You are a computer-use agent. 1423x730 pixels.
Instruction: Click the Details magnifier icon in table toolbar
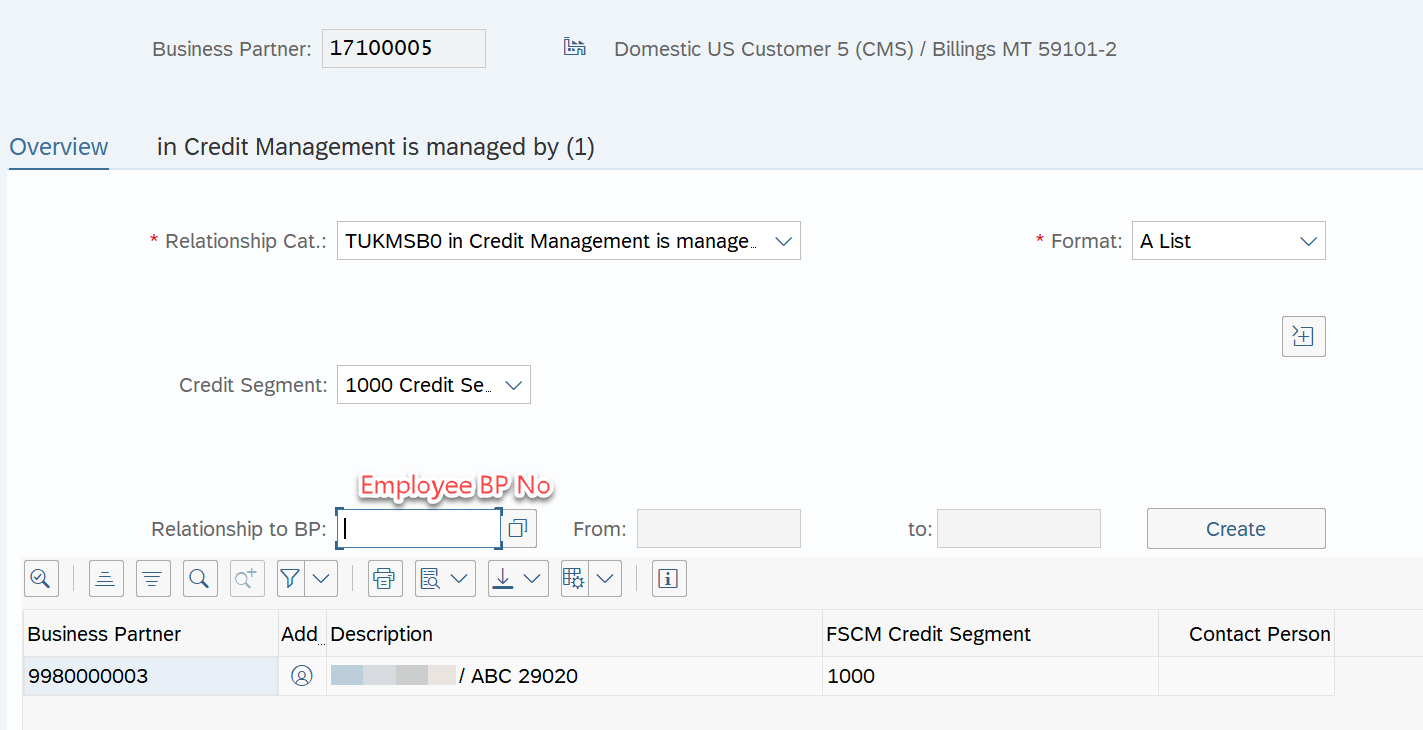tap(40, 578)
